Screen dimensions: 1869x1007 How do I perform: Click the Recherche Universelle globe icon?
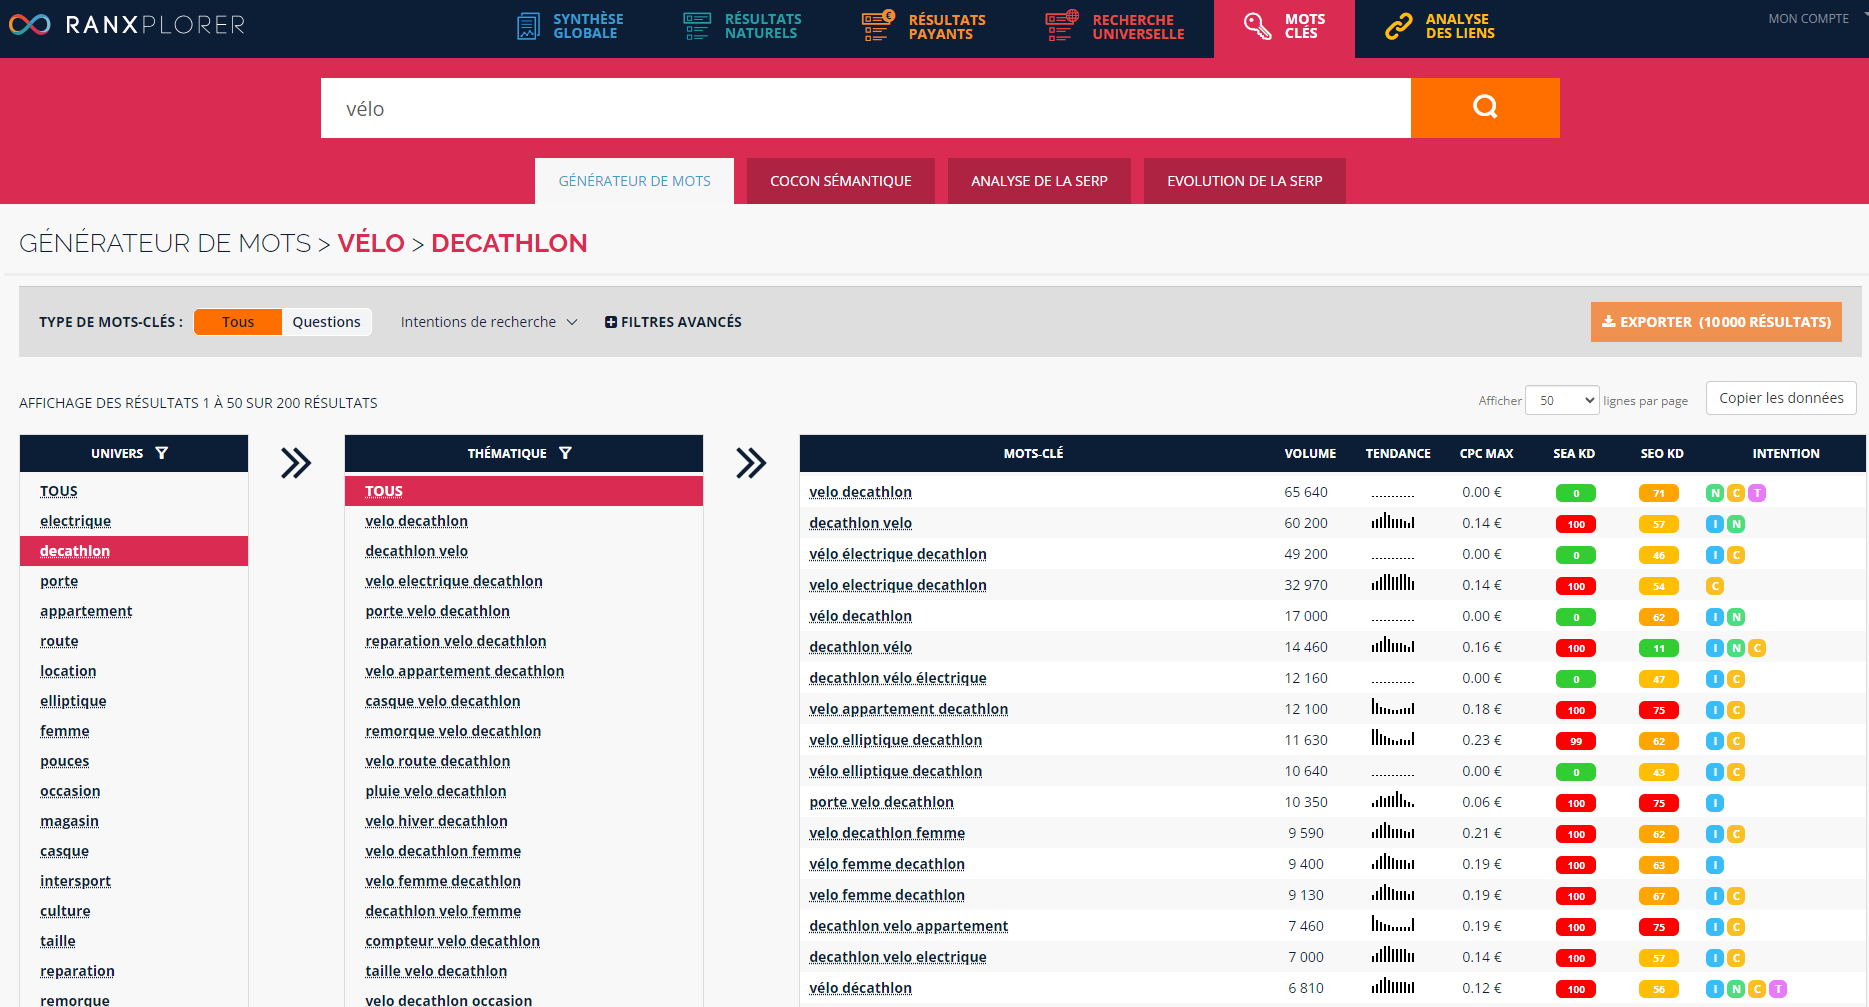pyautogui.click(x=1062, y=26)
